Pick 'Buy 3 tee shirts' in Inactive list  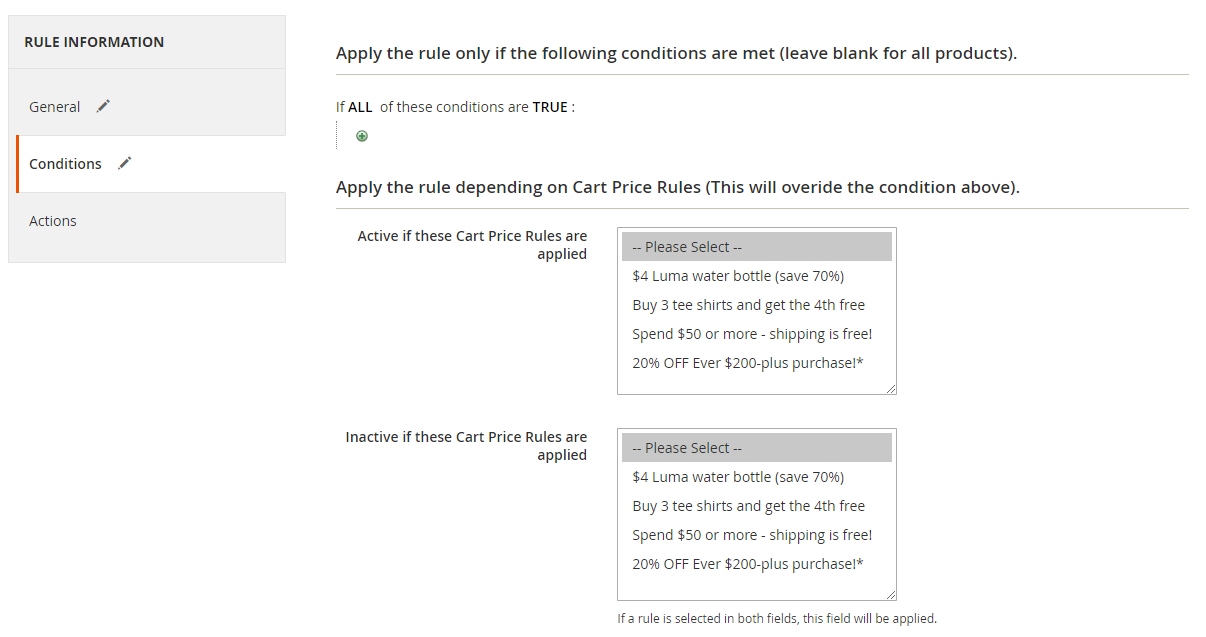[x=748, y=506]
